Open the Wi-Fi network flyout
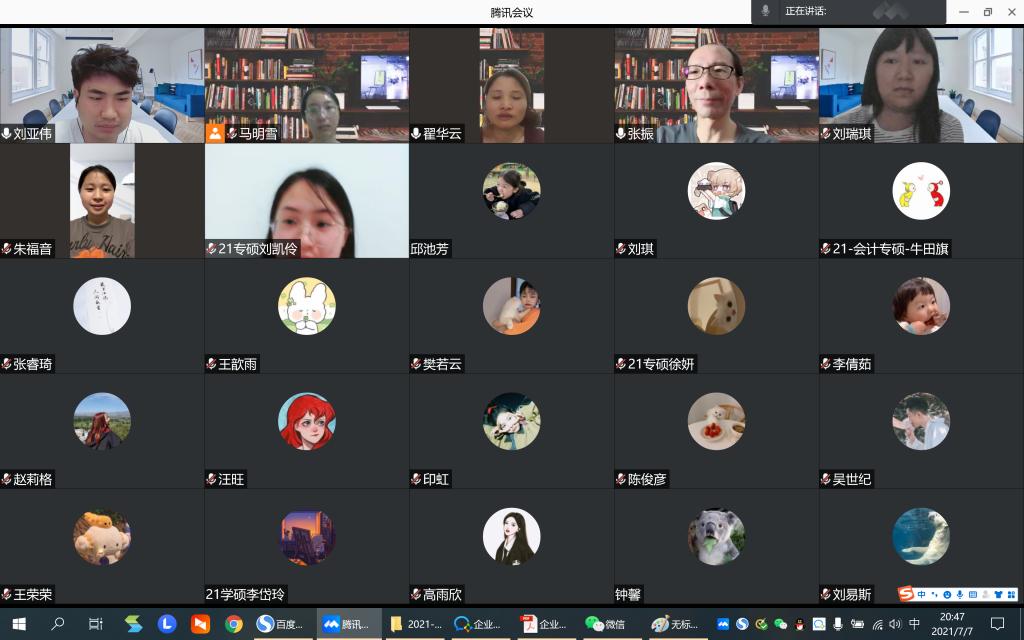This screenshot has height=640, width=1024. (877, 624)
